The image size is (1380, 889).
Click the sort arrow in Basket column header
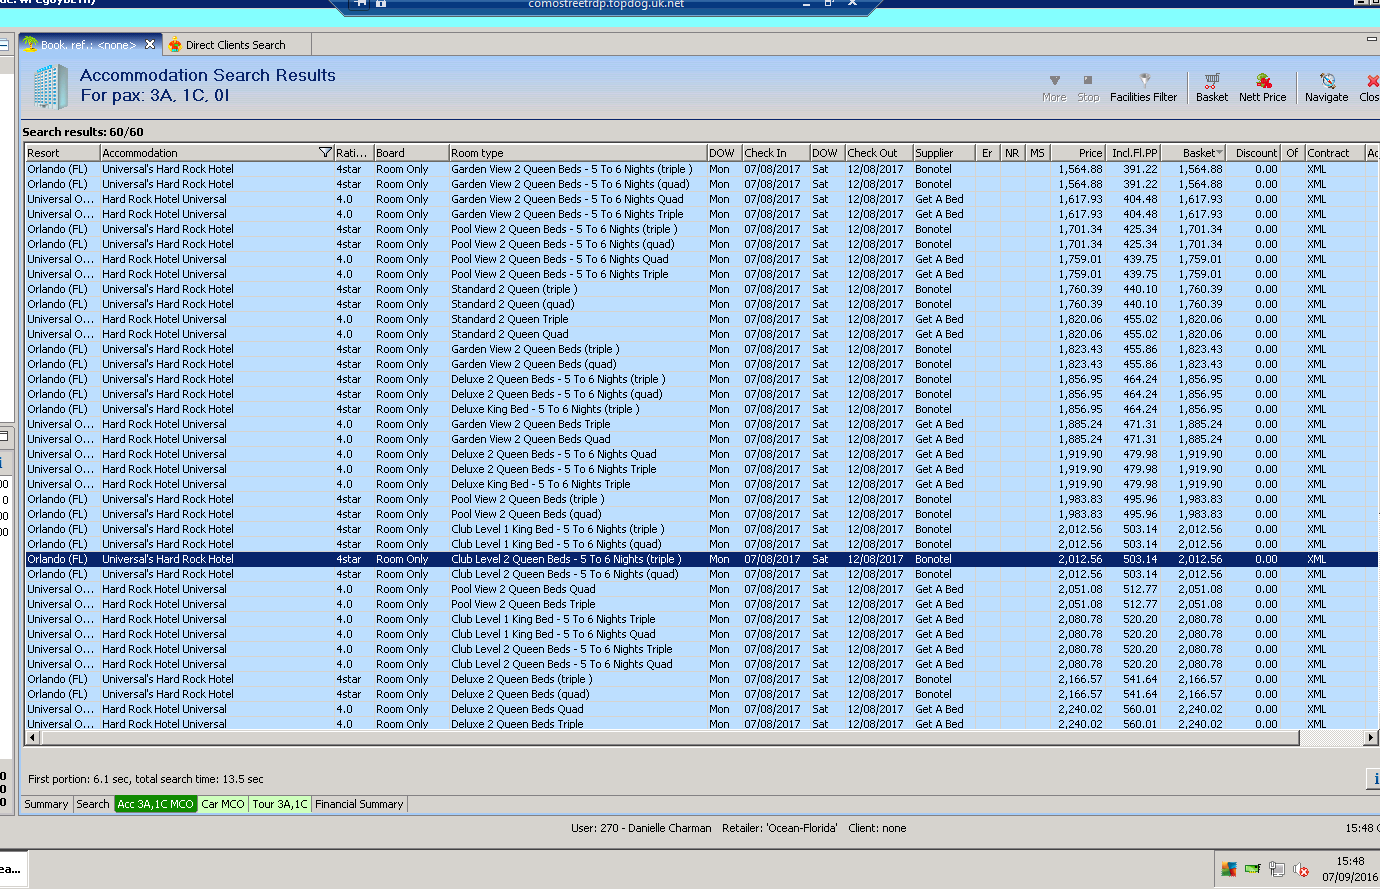click(1219, 153)
